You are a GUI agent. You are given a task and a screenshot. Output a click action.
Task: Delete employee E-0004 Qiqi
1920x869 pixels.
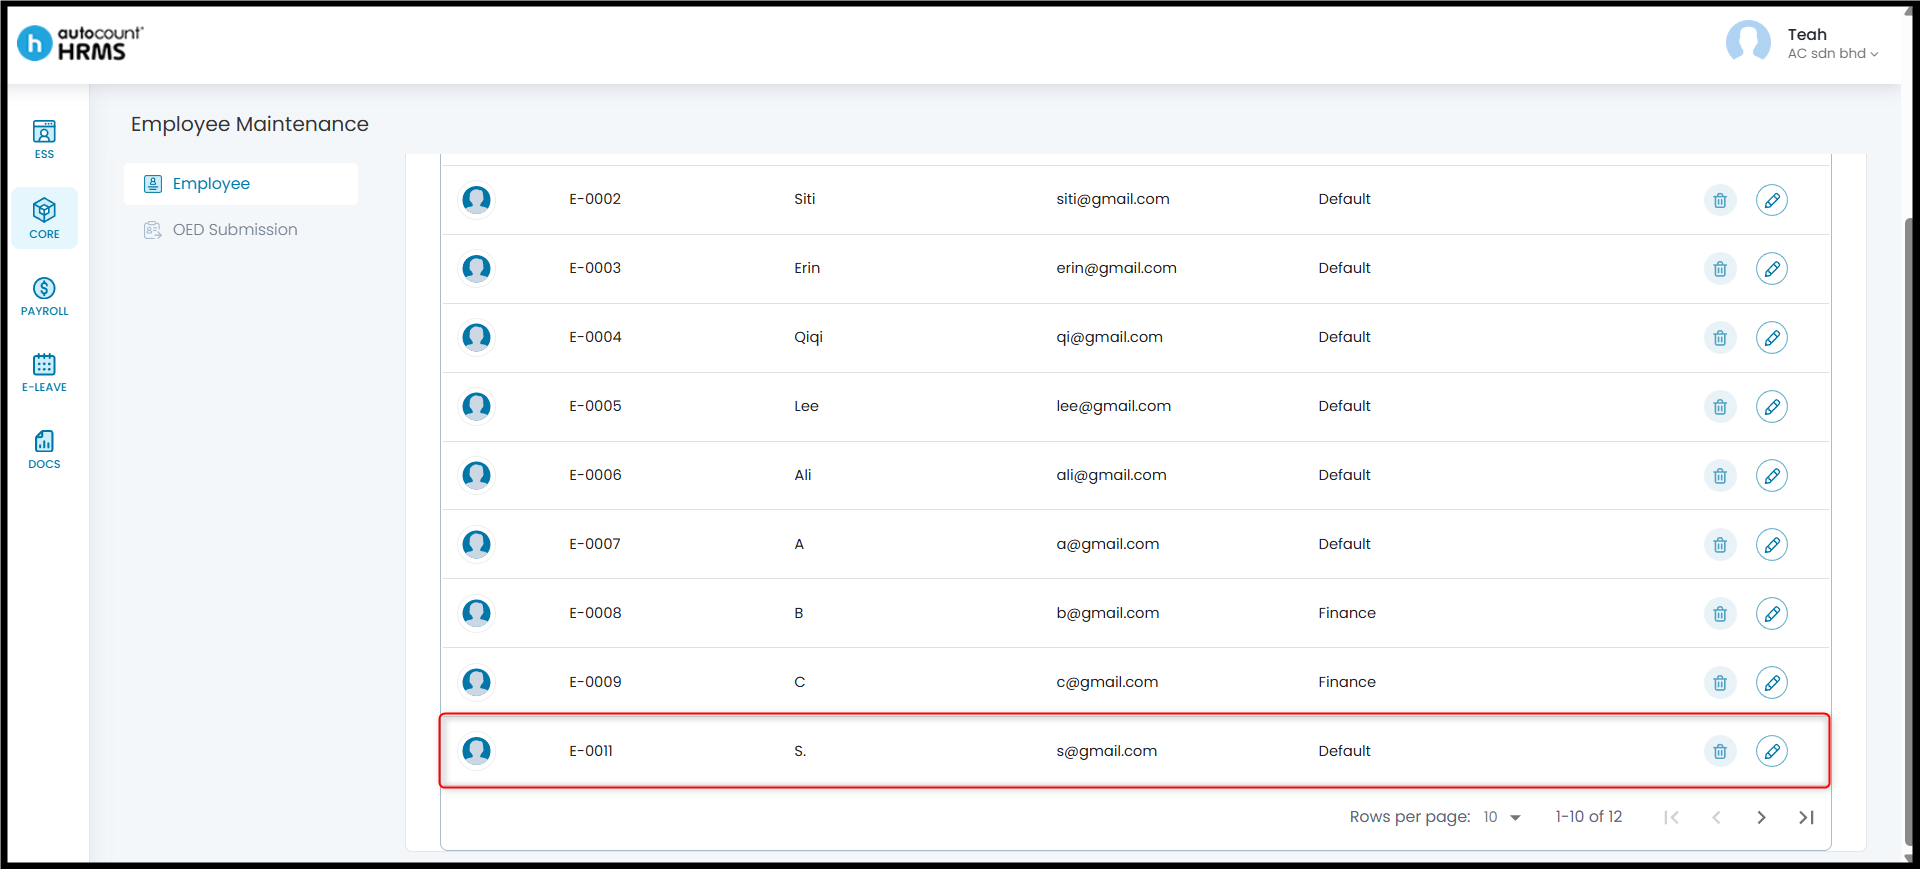click(x=1720, y=338)
